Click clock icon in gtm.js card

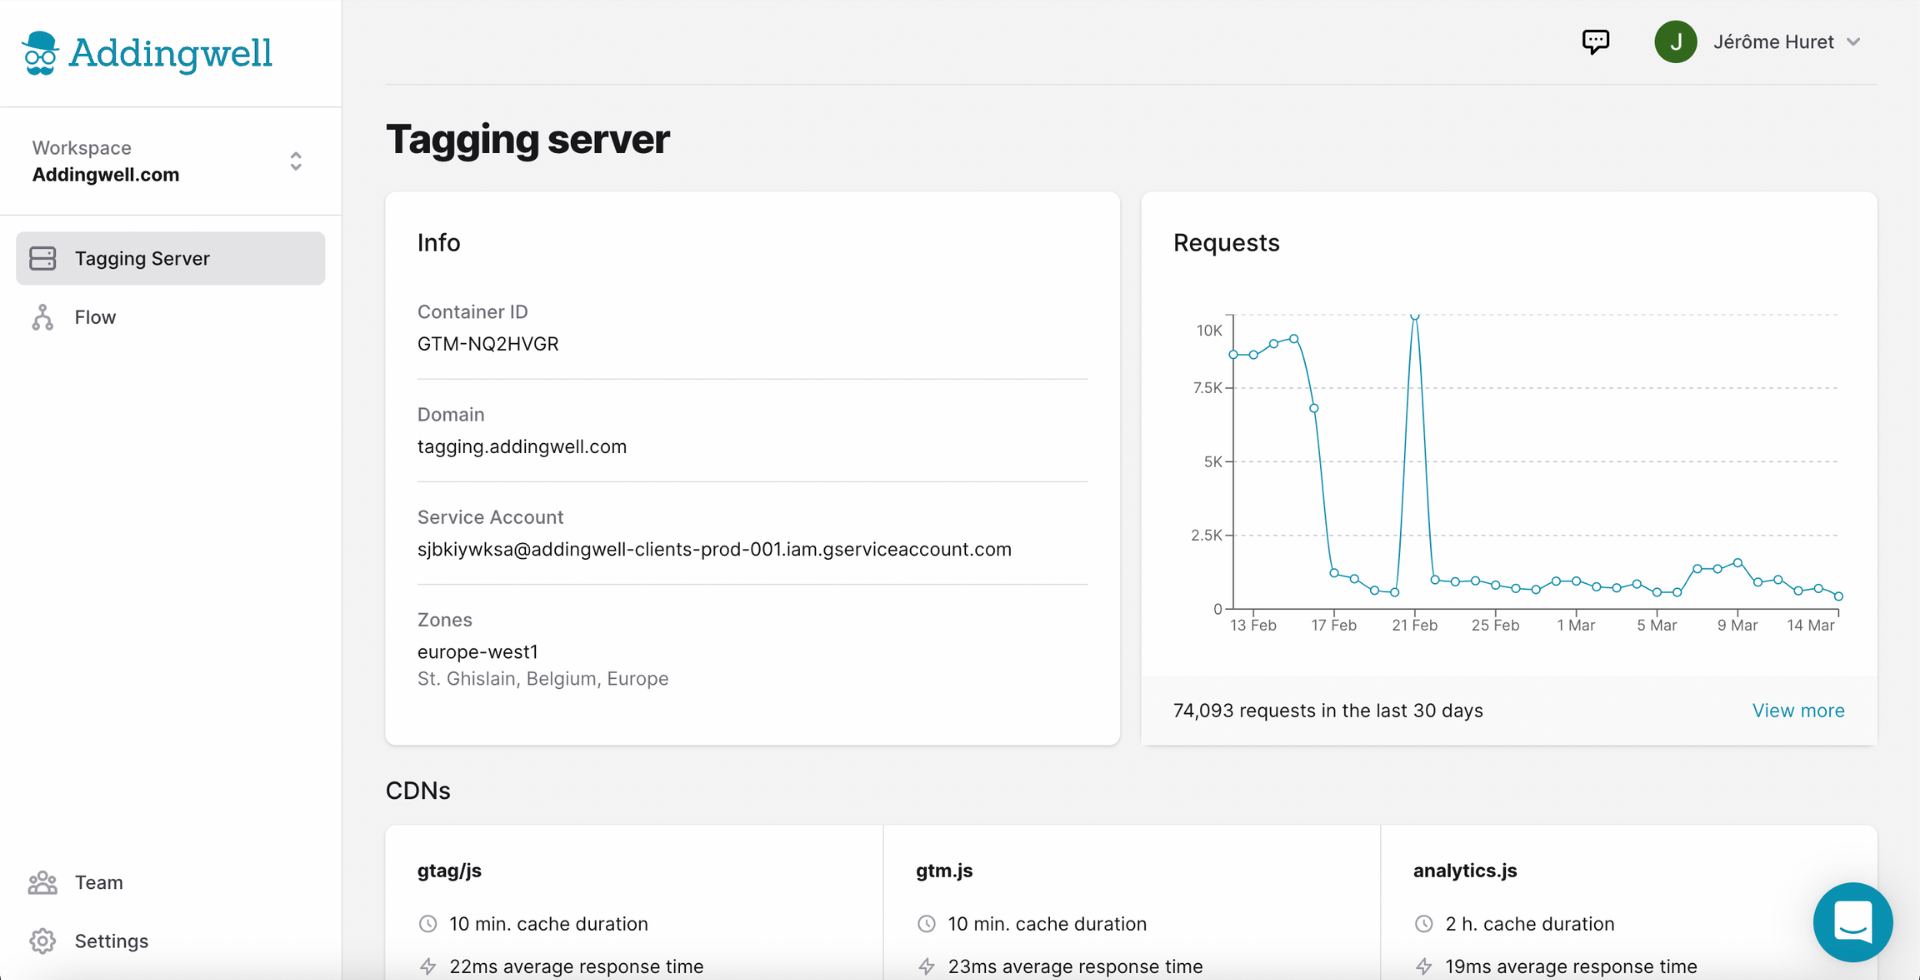(926, 924)
